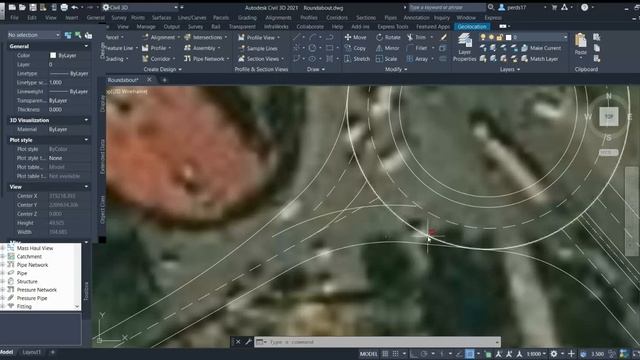This screenshot has height=360, width=640.
Task: Expand the Draw panel title
Action: tap(316, 69)
